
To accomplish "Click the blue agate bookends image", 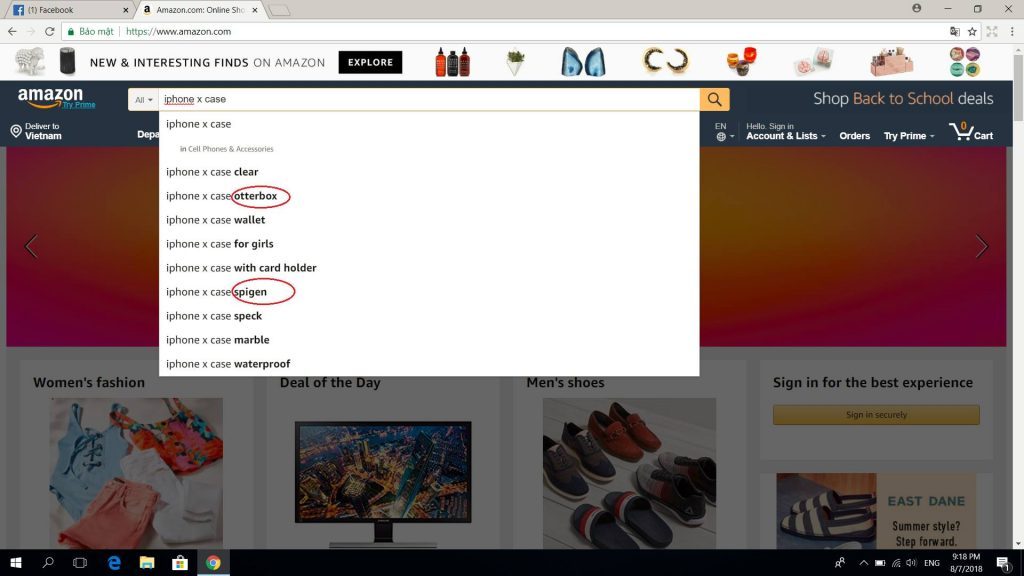I will 583,62.
